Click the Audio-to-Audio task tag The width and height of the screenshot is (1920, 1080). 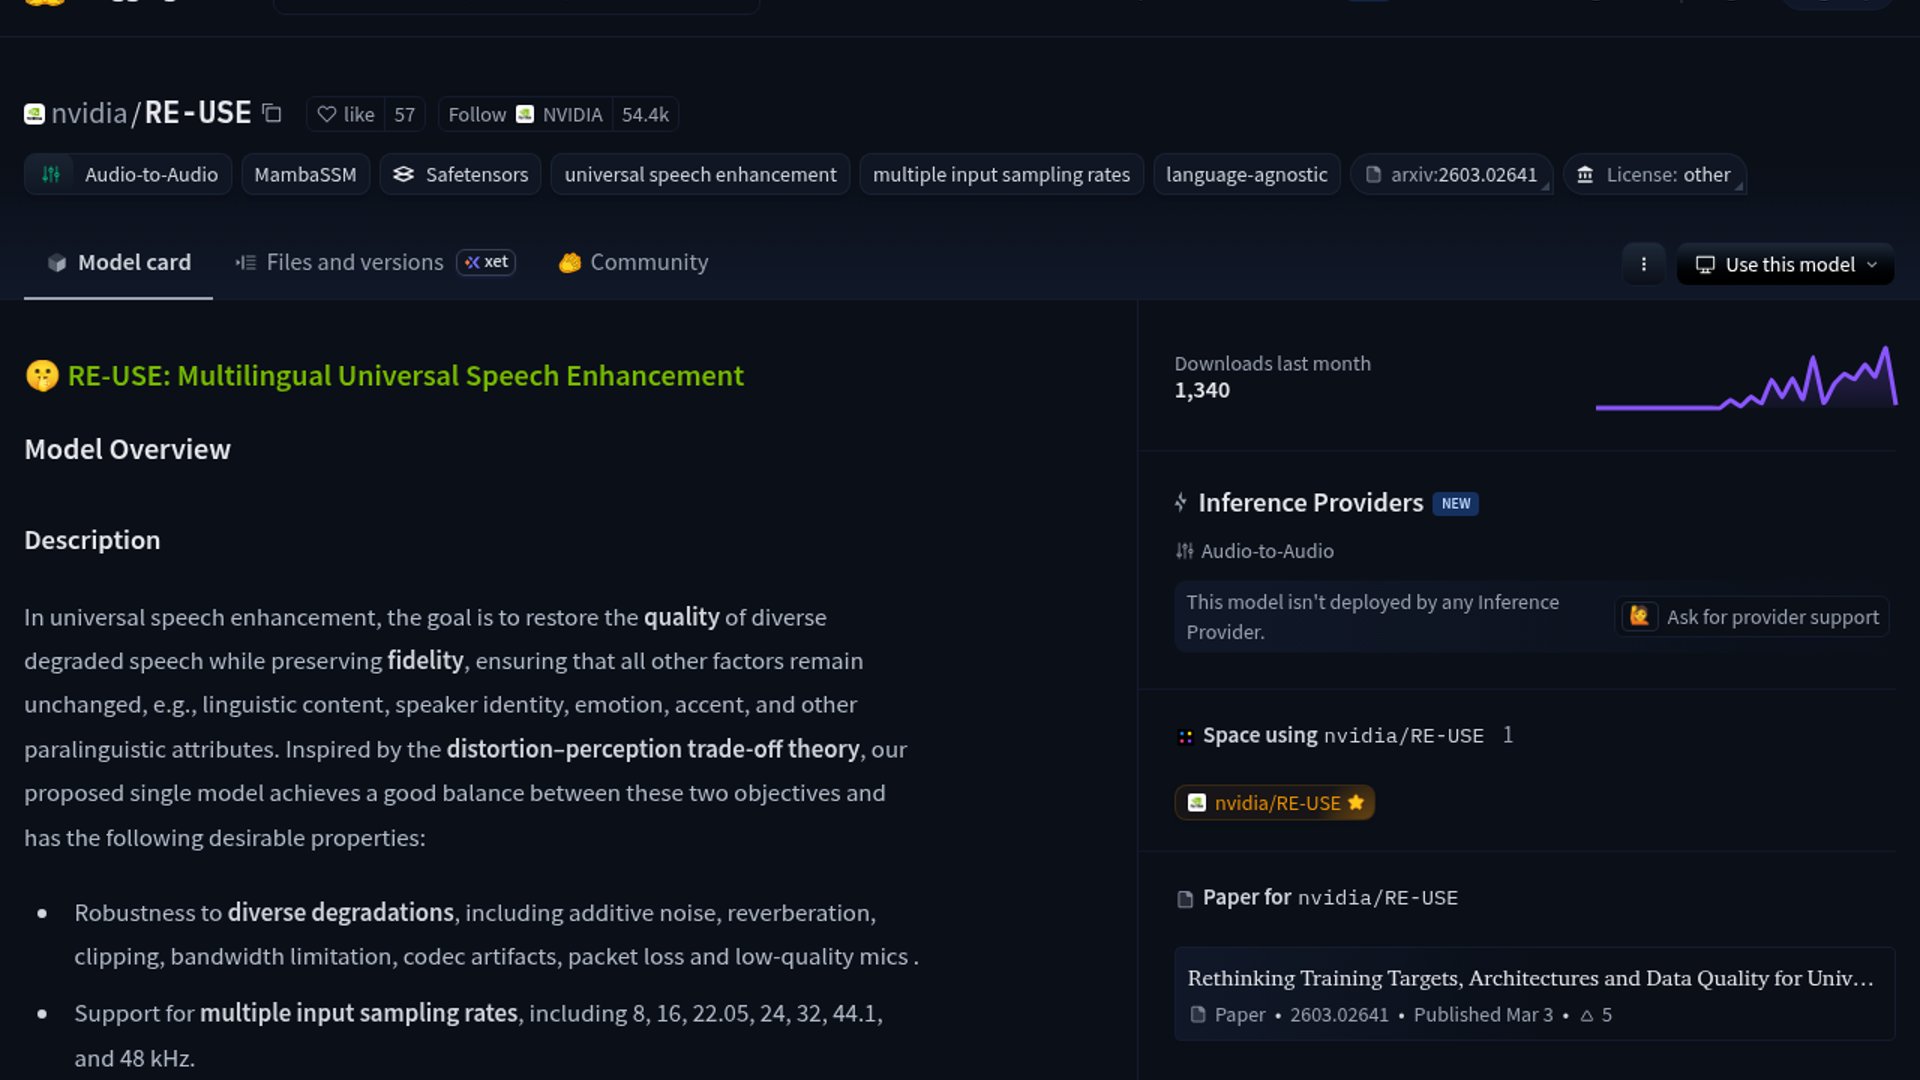[x=129, y=174]
